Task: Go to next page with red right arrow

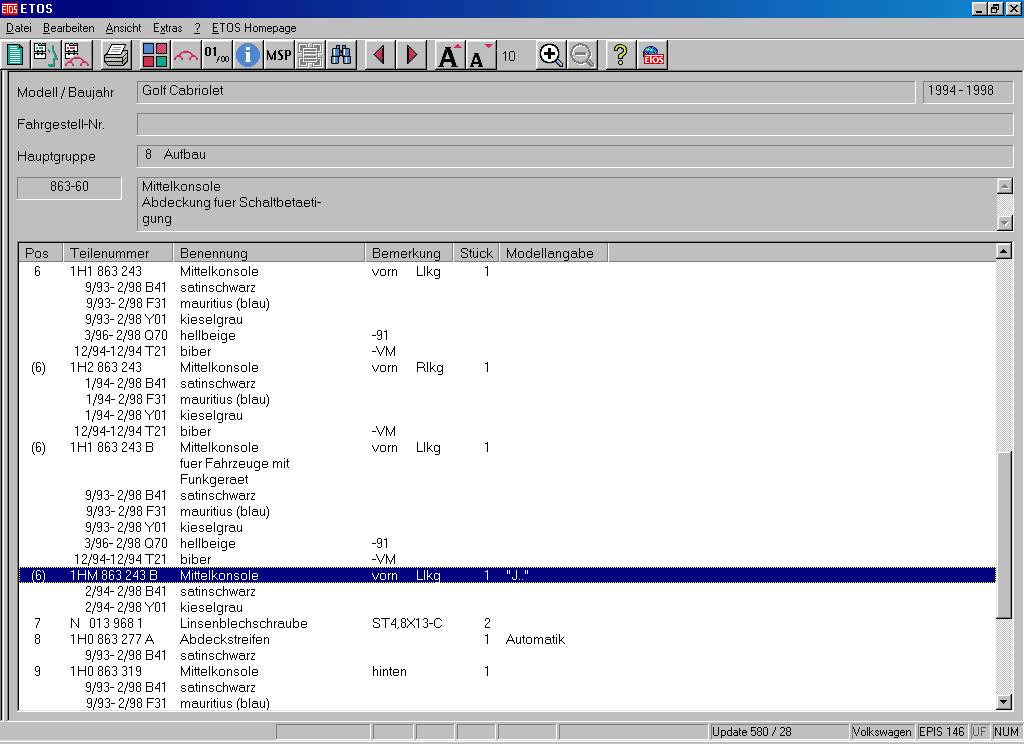Action: point(411,55)
